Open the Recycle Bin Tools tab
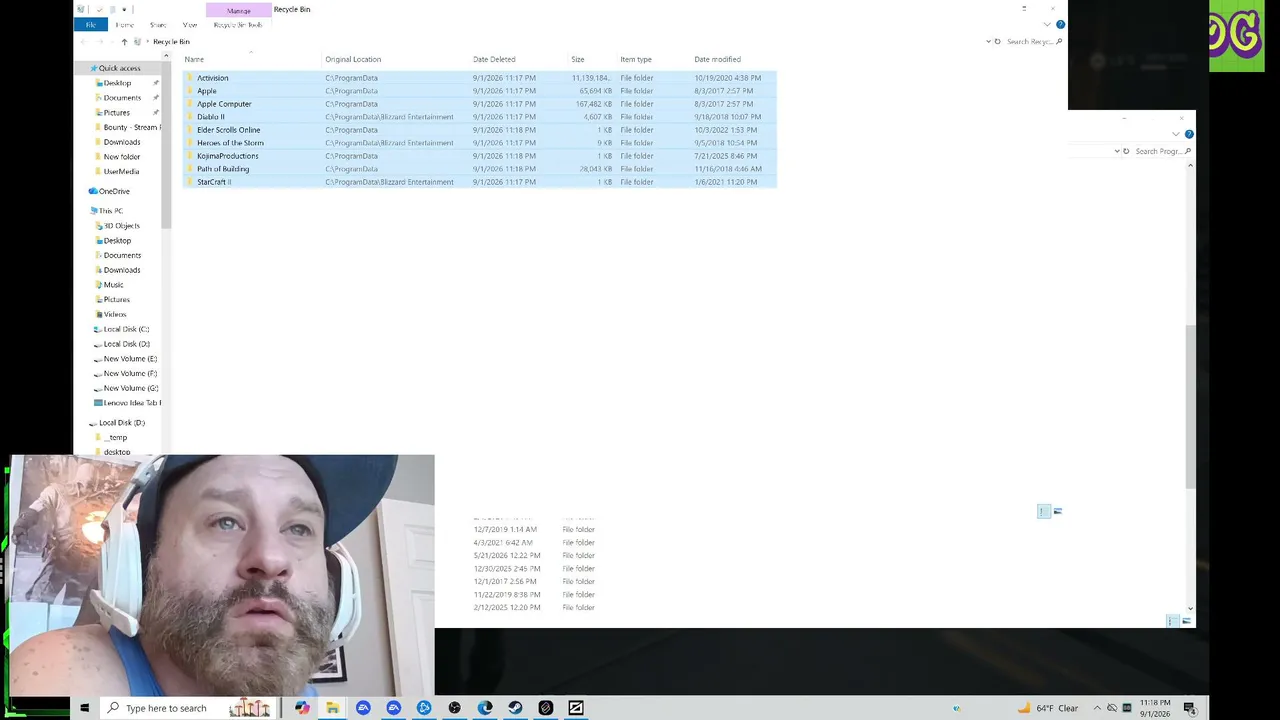 [x=237, y=25]
